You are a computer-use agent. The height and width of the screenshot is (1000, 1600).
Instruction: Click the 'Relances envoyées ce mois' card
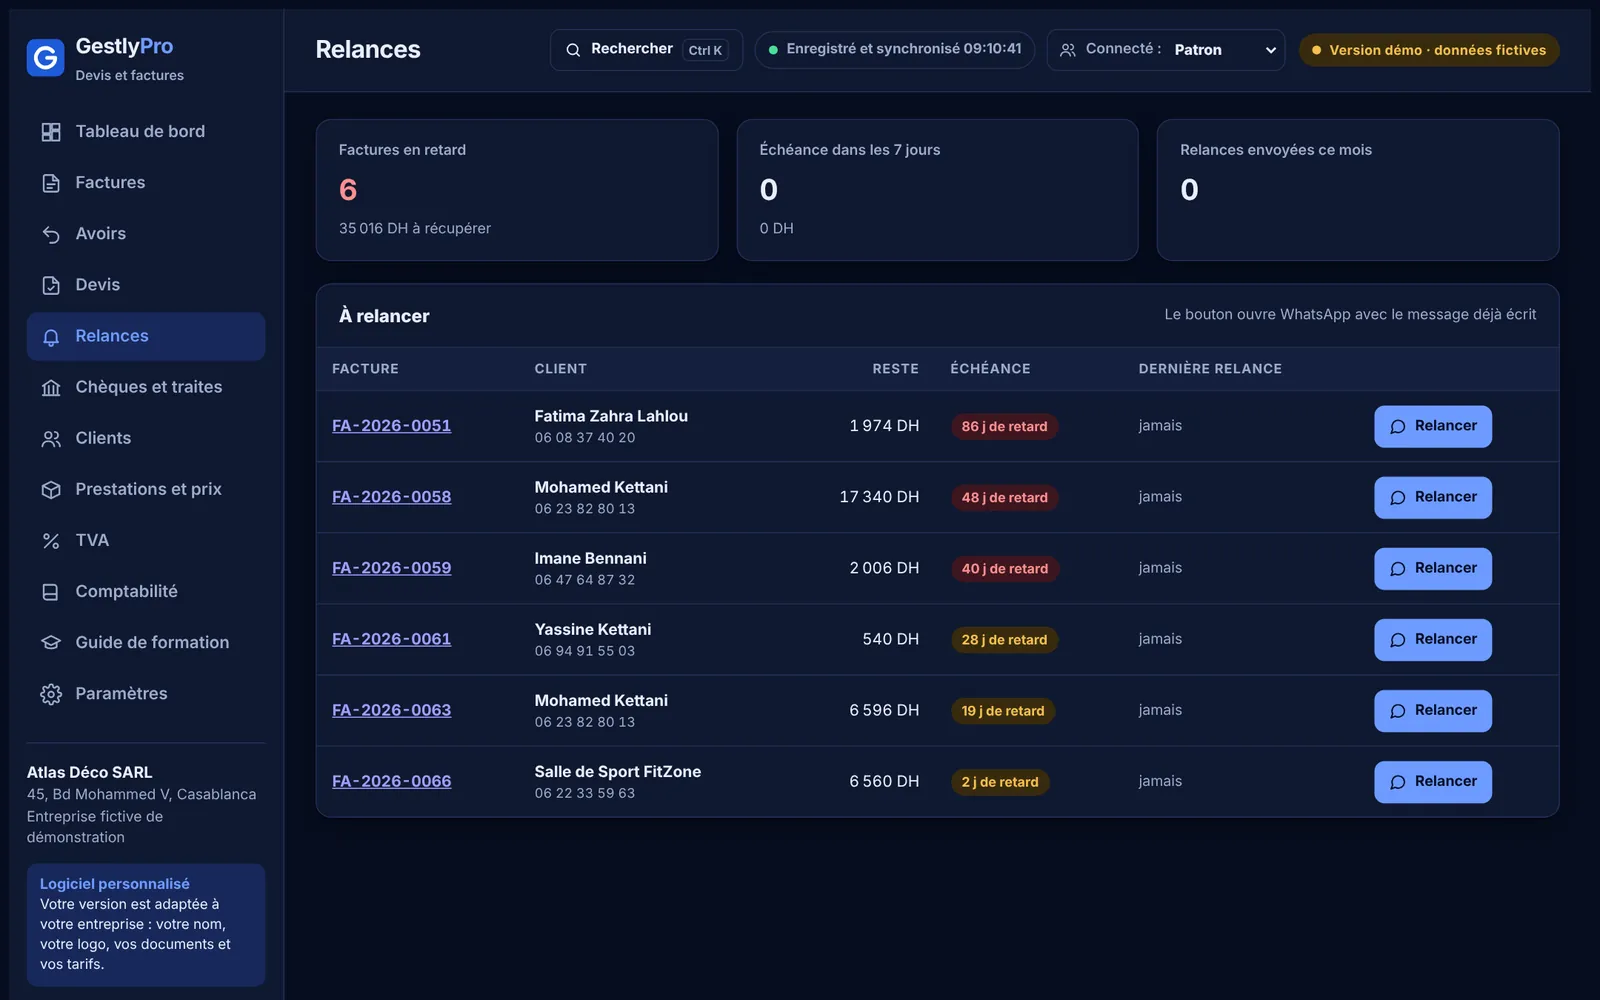1358,190
